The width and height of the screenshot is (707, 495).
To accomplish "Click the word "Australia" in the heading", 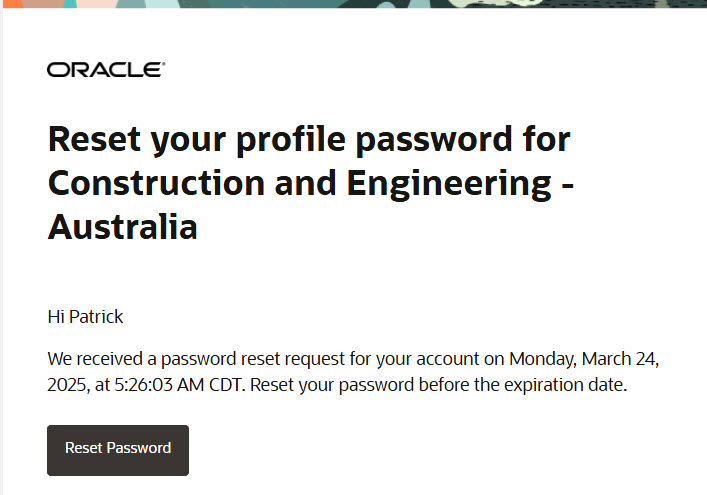I will tap(123, 227).
